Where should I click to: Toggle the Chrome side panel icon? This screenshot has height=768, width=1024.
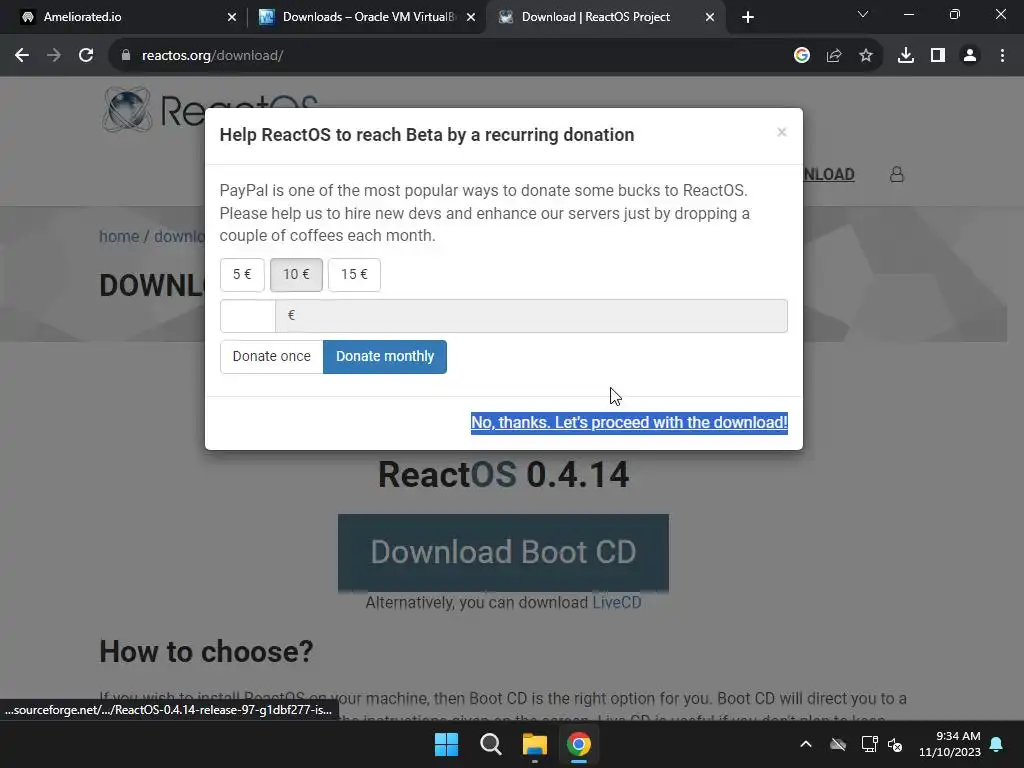938,56
